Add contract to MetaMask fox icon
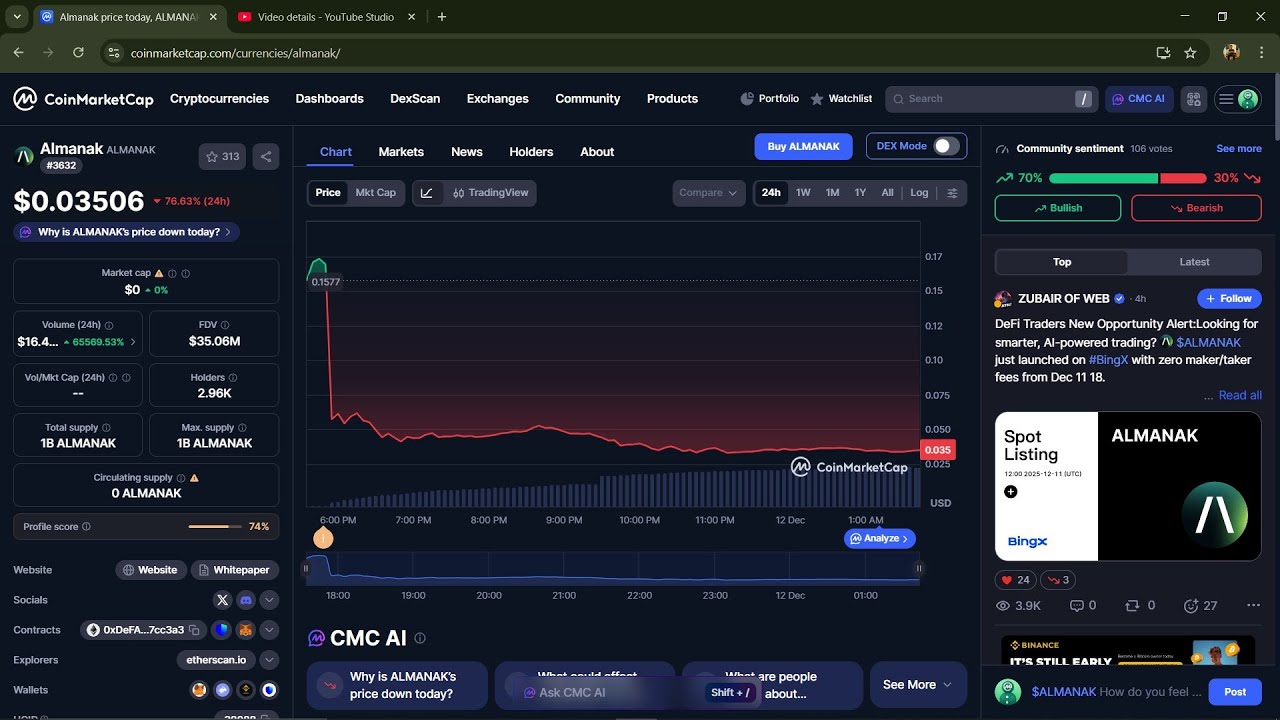Image resolution: width=1280 pixels, height=720 pixels. click(x=245, y=630)
